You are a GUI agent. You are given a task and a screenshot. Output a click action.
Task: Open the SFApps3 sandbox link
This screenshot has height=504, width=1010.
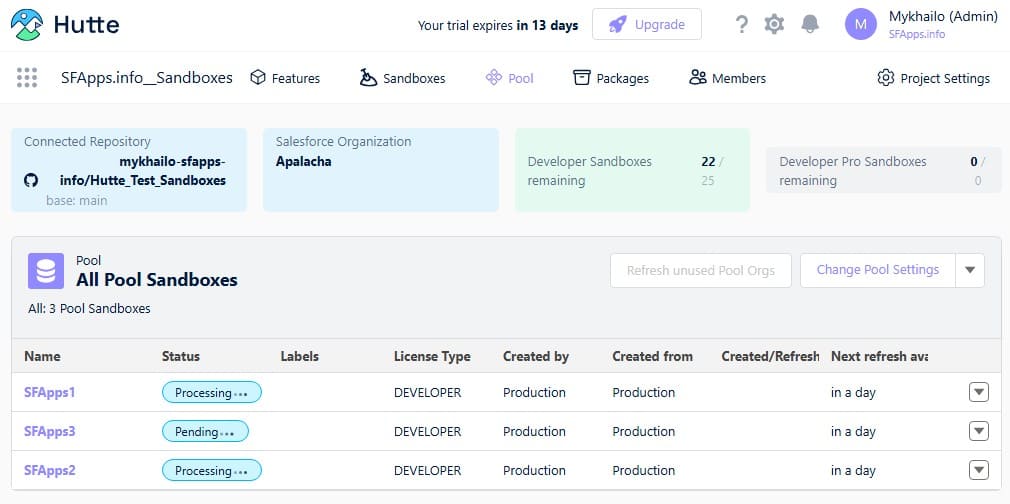(50, 431)
